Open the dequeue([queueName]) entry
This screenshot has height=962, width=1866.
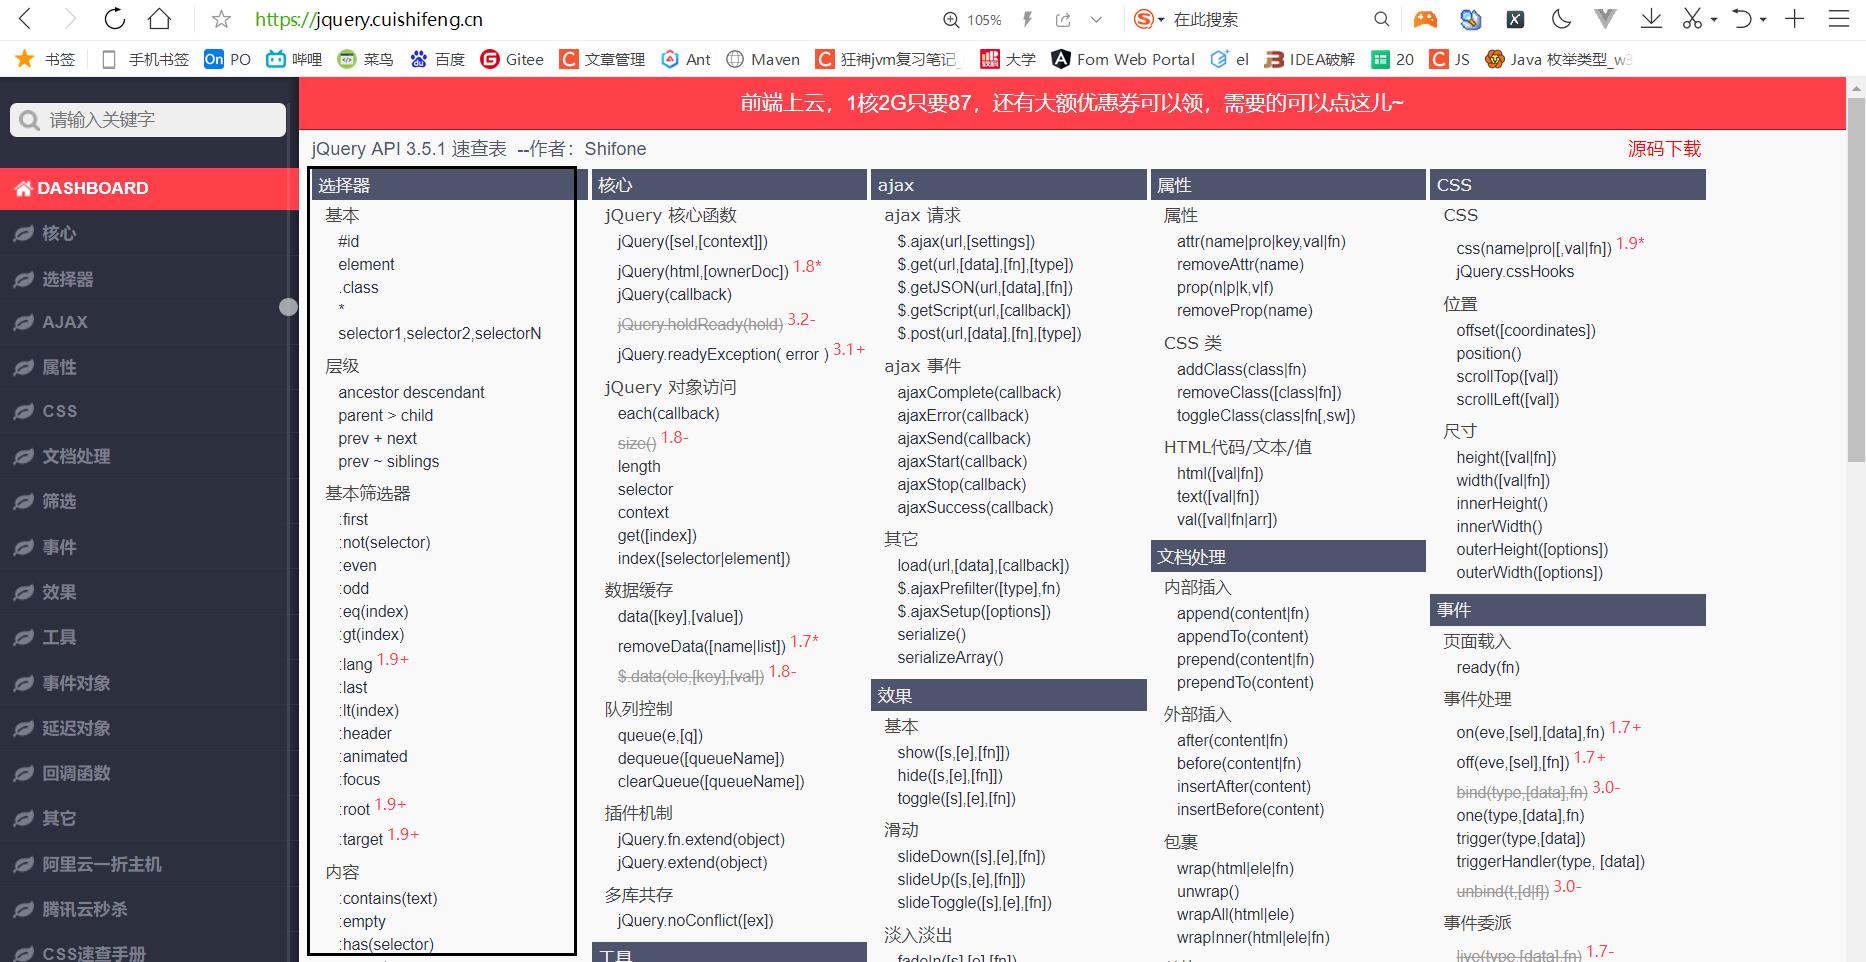[x=701, y=758]
